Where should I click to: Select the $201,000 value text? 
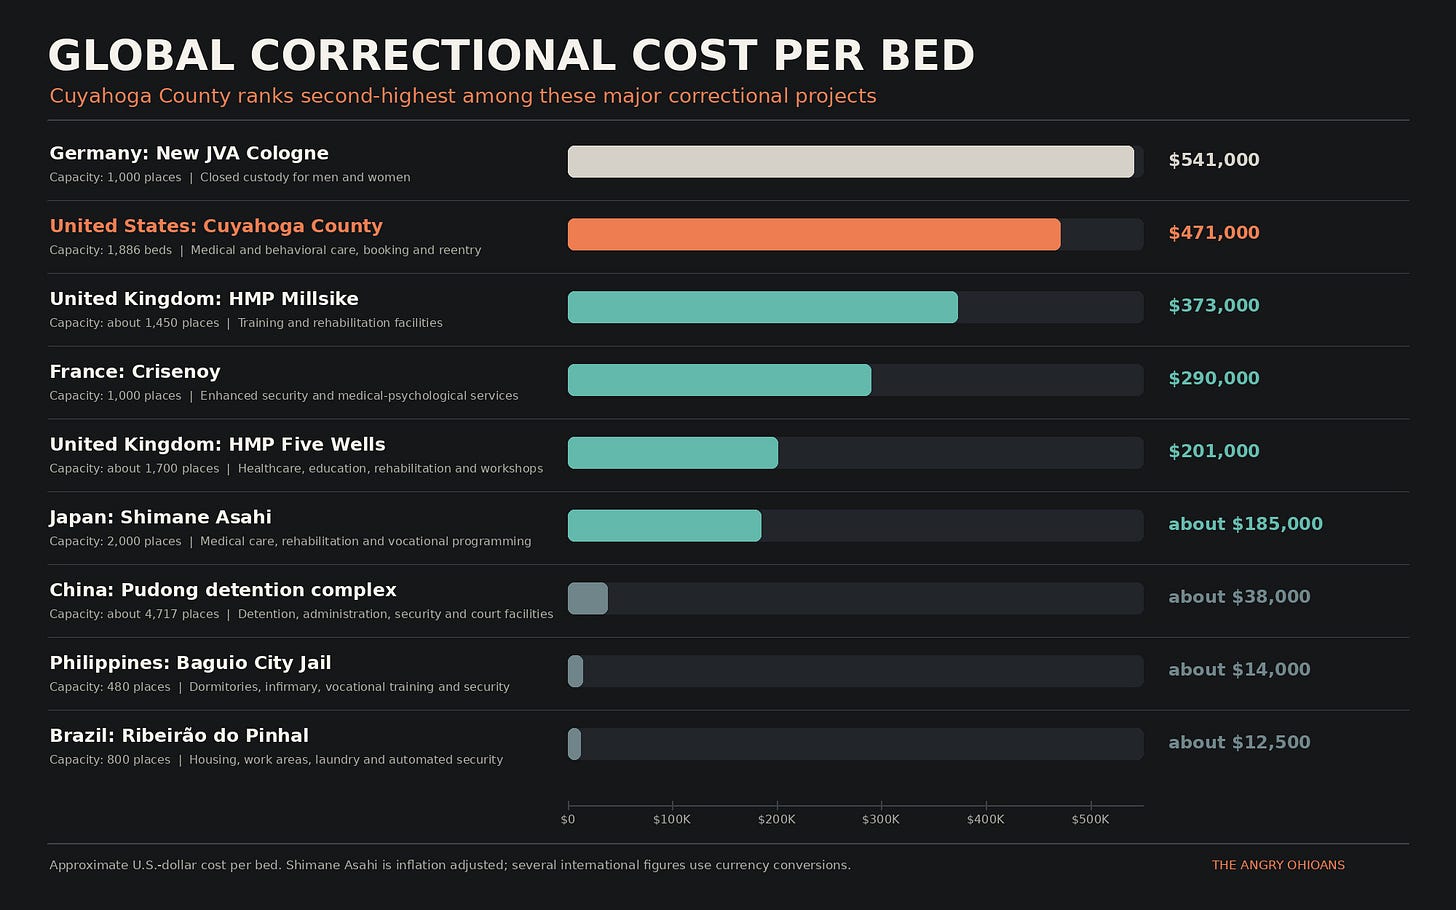pyautogui.click(x=1214, y=451)
